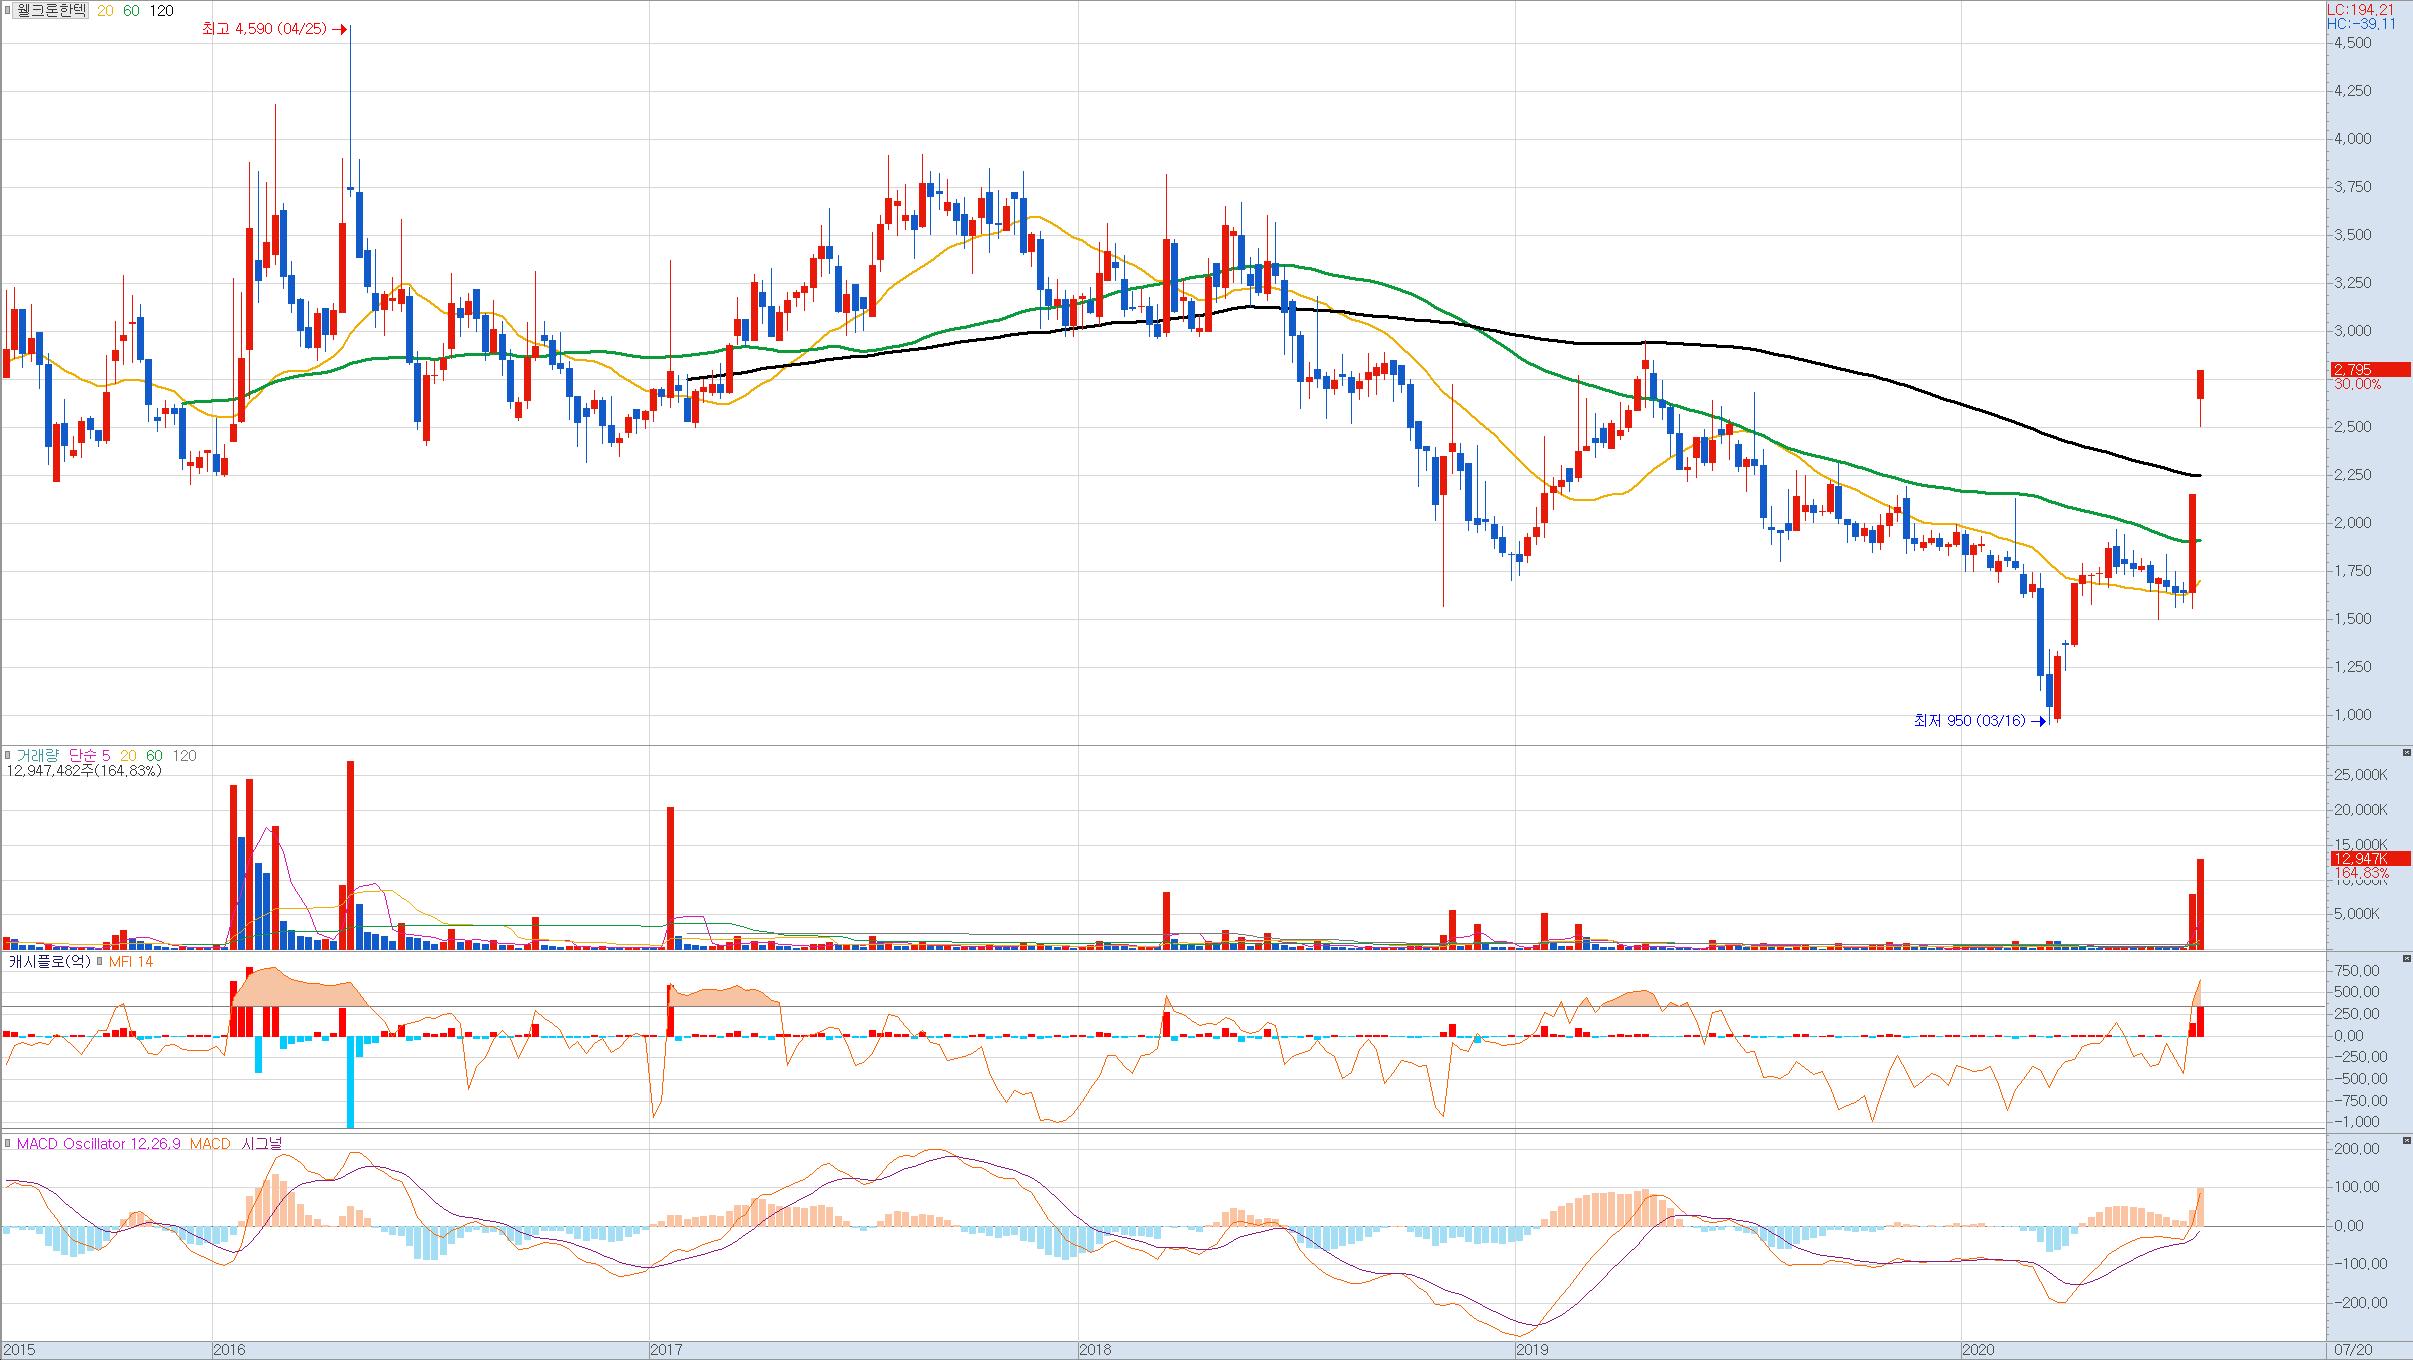Select the green 60-period moving average label
The image size is (2413, 1360).
pyautogui.click(x=132, y=11)
